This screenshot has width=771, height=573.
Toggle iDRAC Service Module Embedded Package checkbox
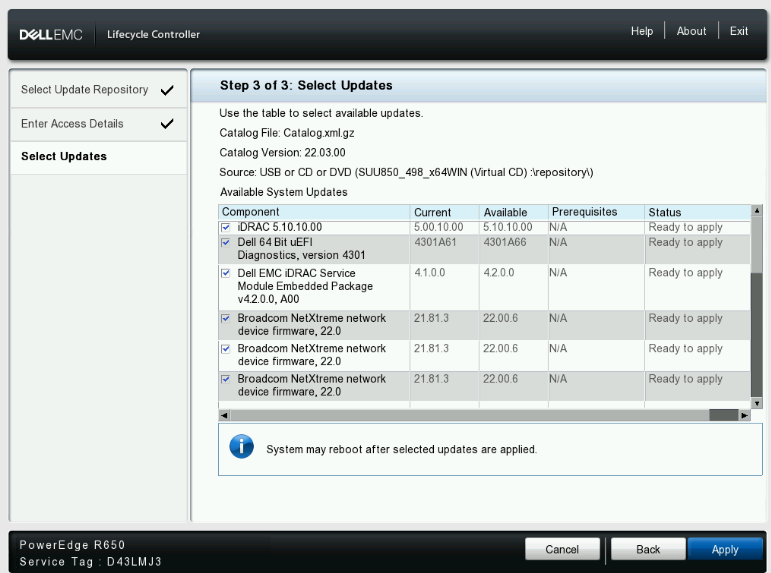coord(226,273)
